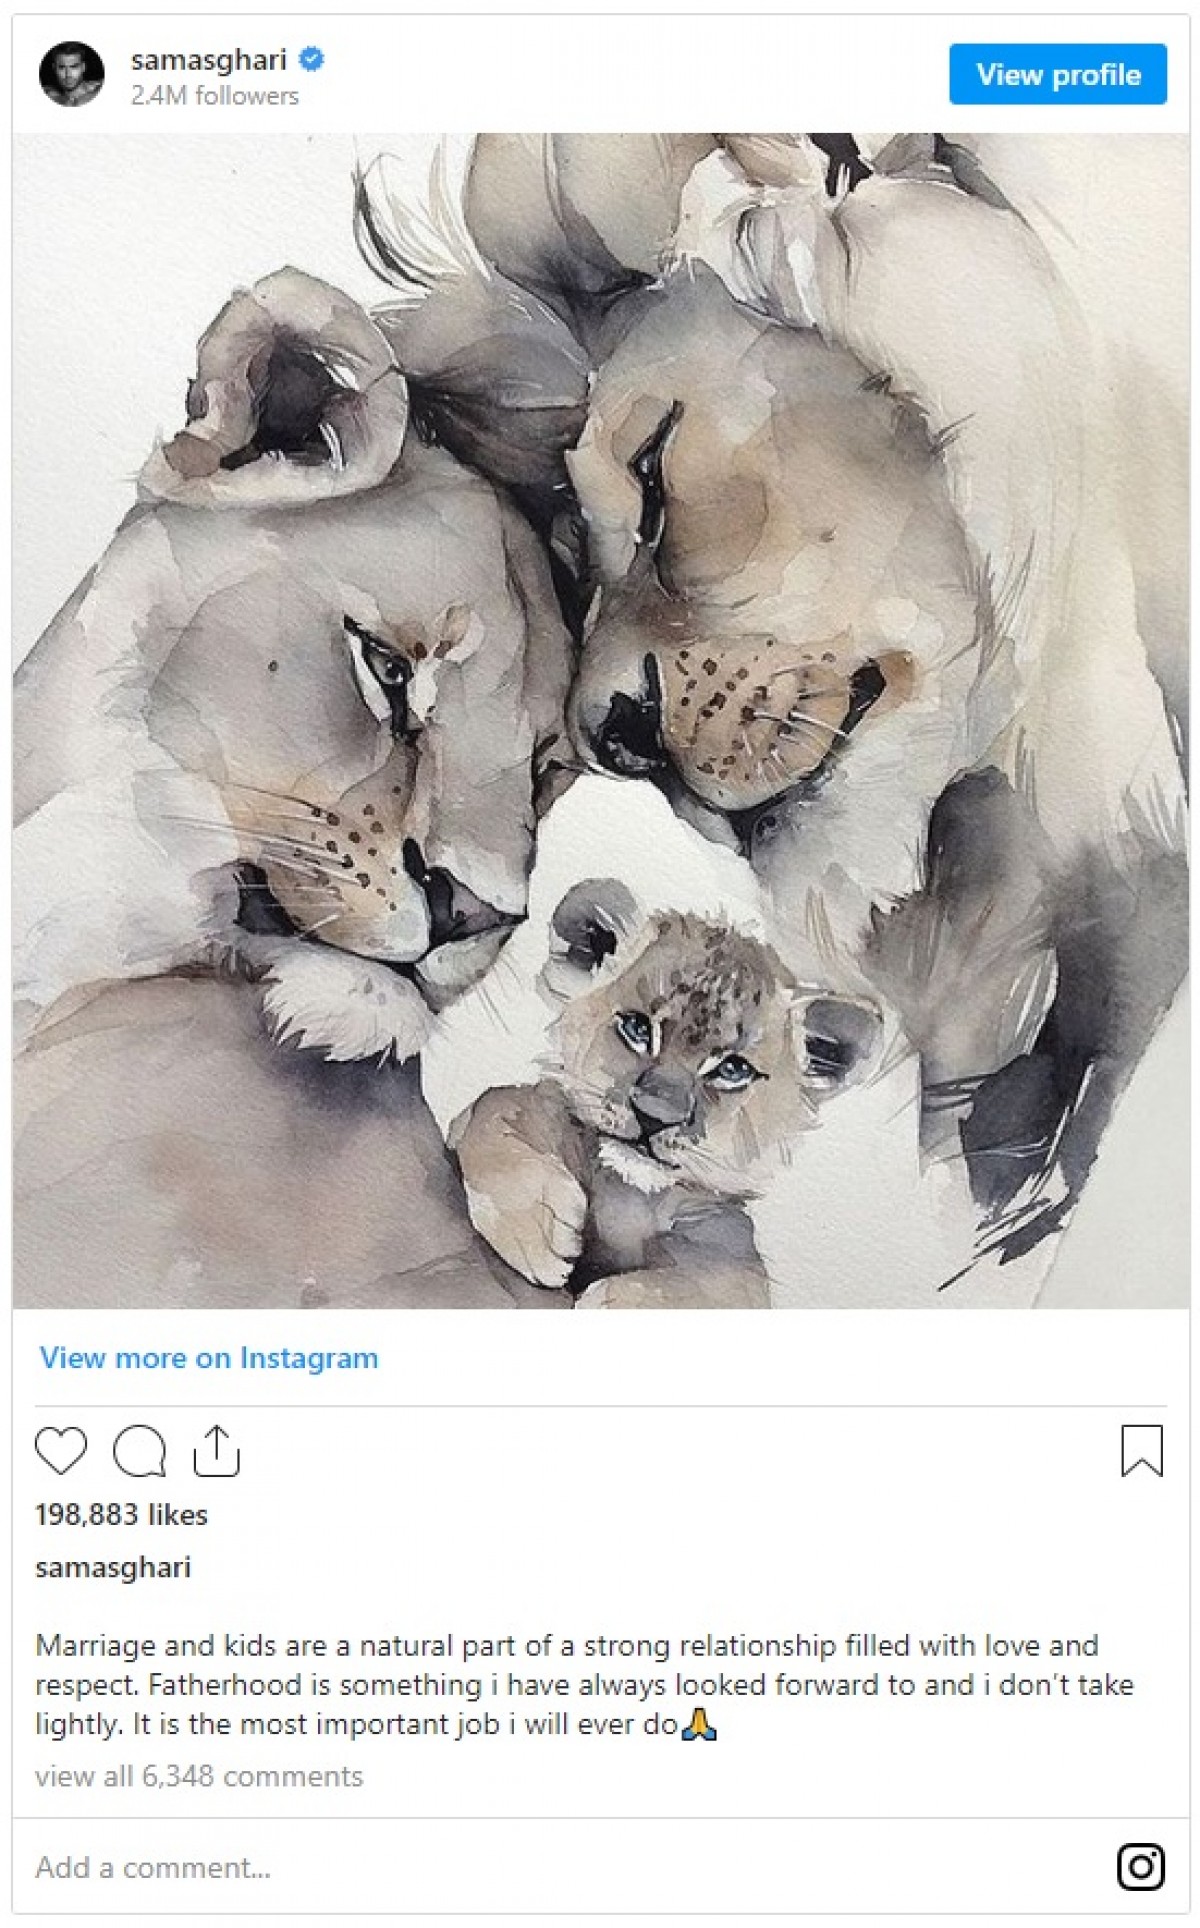Click the 2.4M followers text
This screenshot has width=1200, height=1928.
(x=215, y=96)
